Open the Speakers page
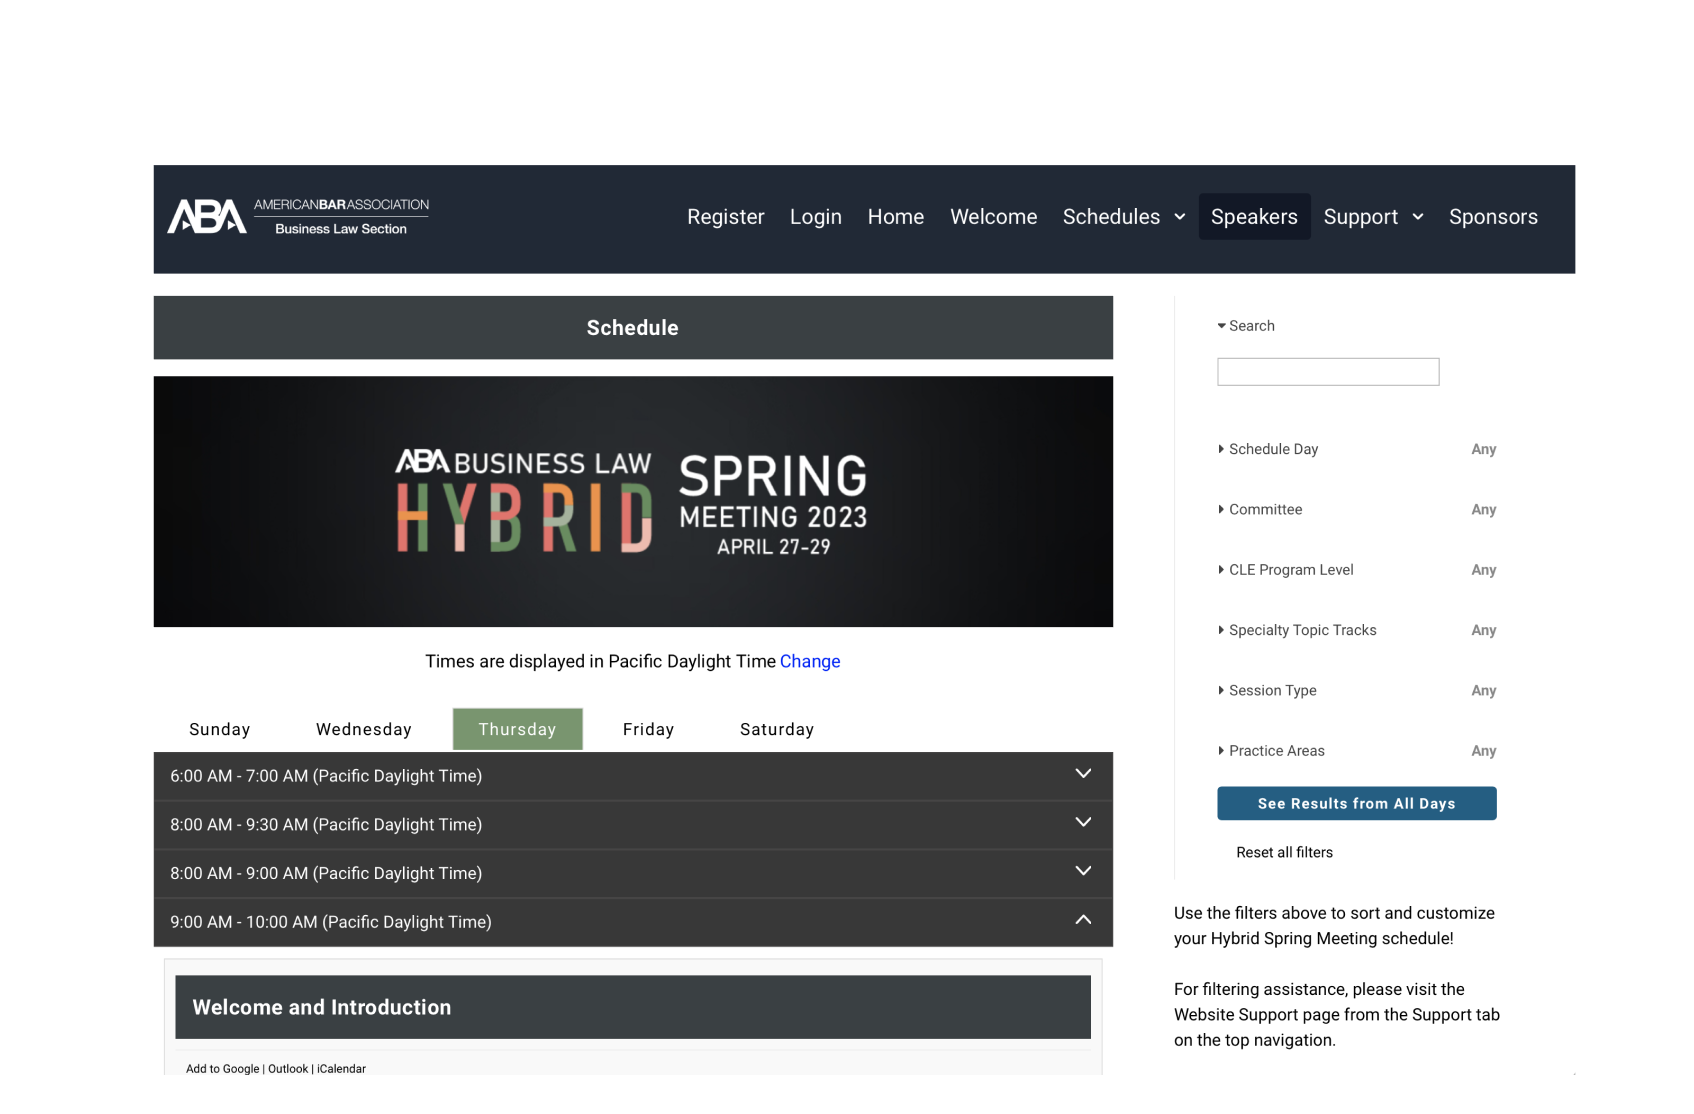 [x=1254, y=217]
